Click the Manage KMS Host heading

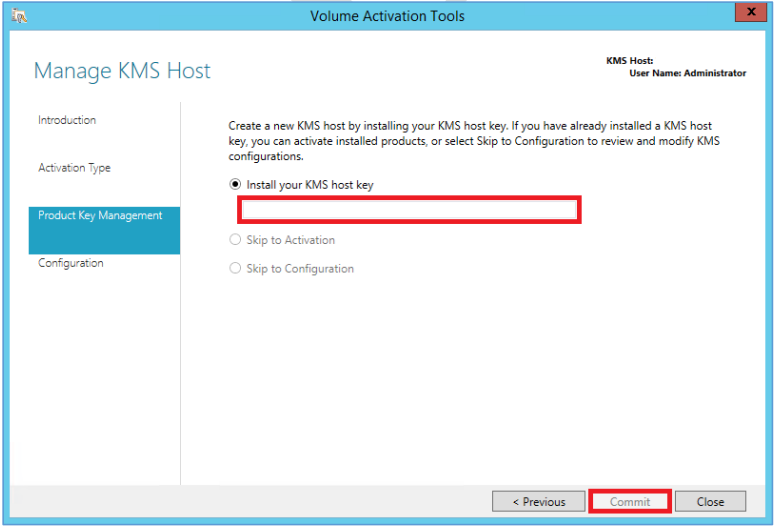[122, 71]
